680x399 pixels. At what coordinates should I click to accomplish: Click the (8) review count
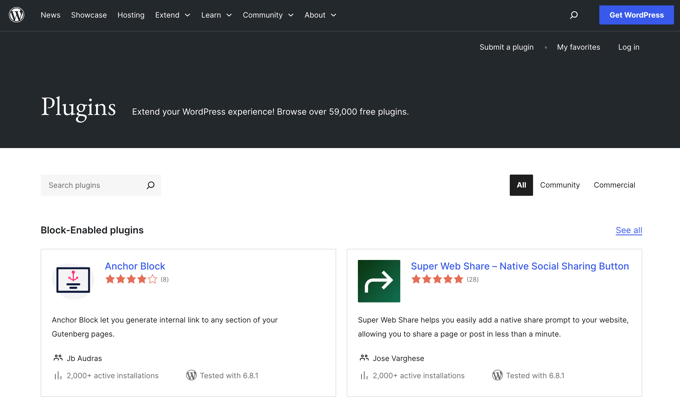[x=165, y=280]
